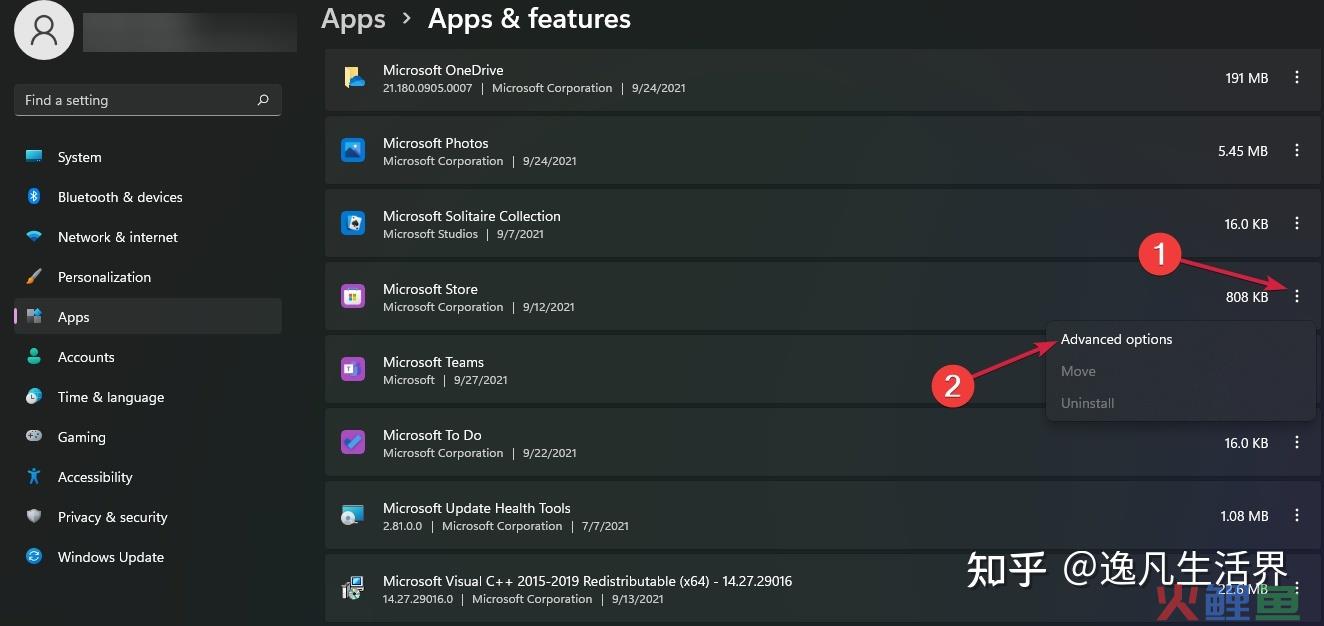1324x626 pixels.
Task: Click the Personalization brush icon
Action: coord(35,277)
